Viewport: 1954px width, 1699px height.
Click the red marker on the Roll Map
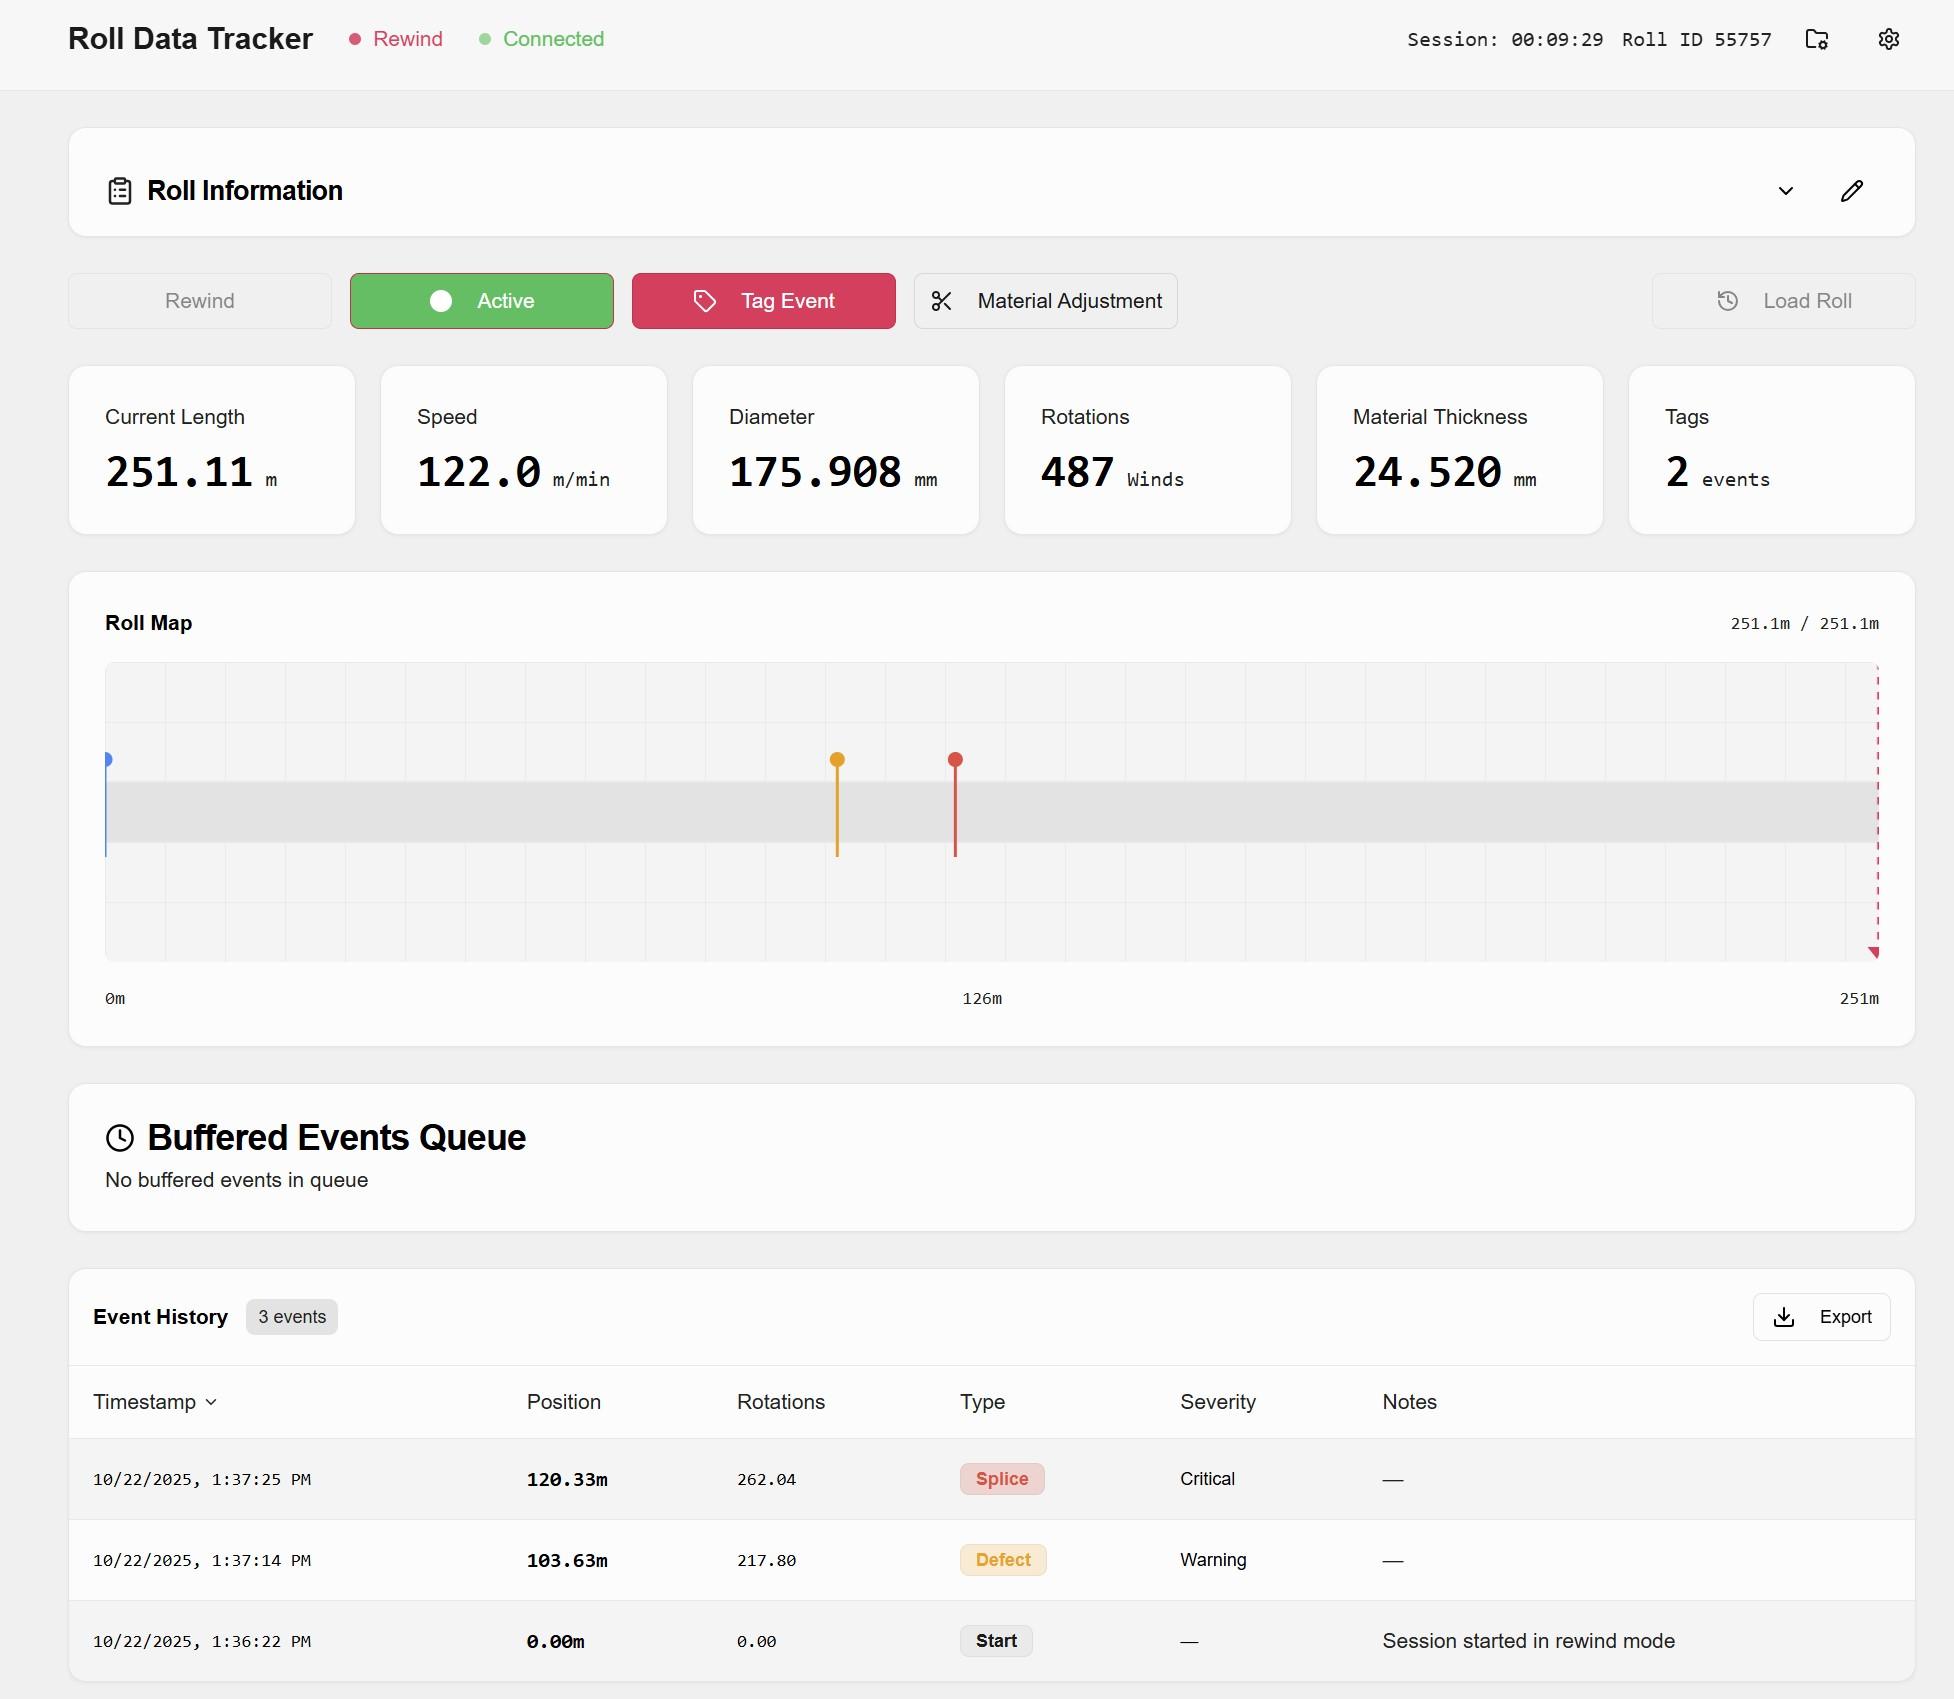(954, 760)
